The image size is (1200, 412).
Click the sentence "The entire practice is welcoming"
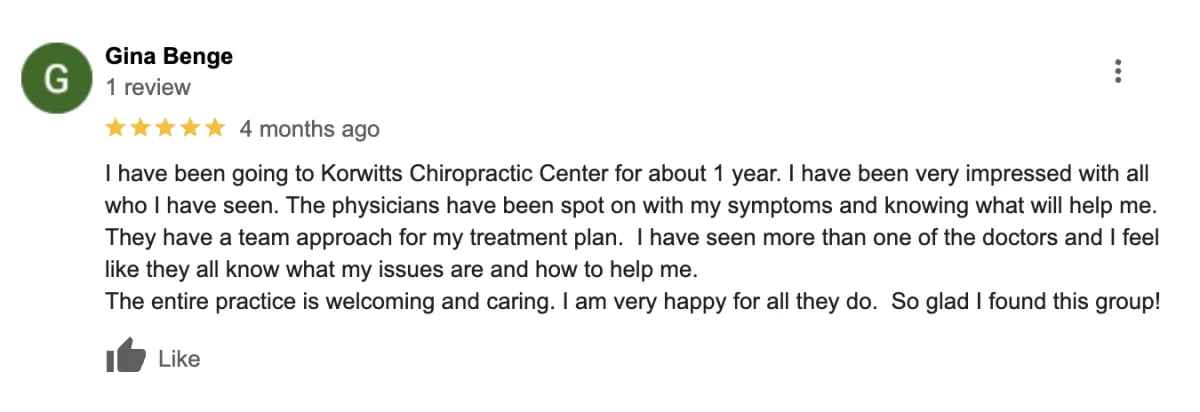[x=326, y=302]
